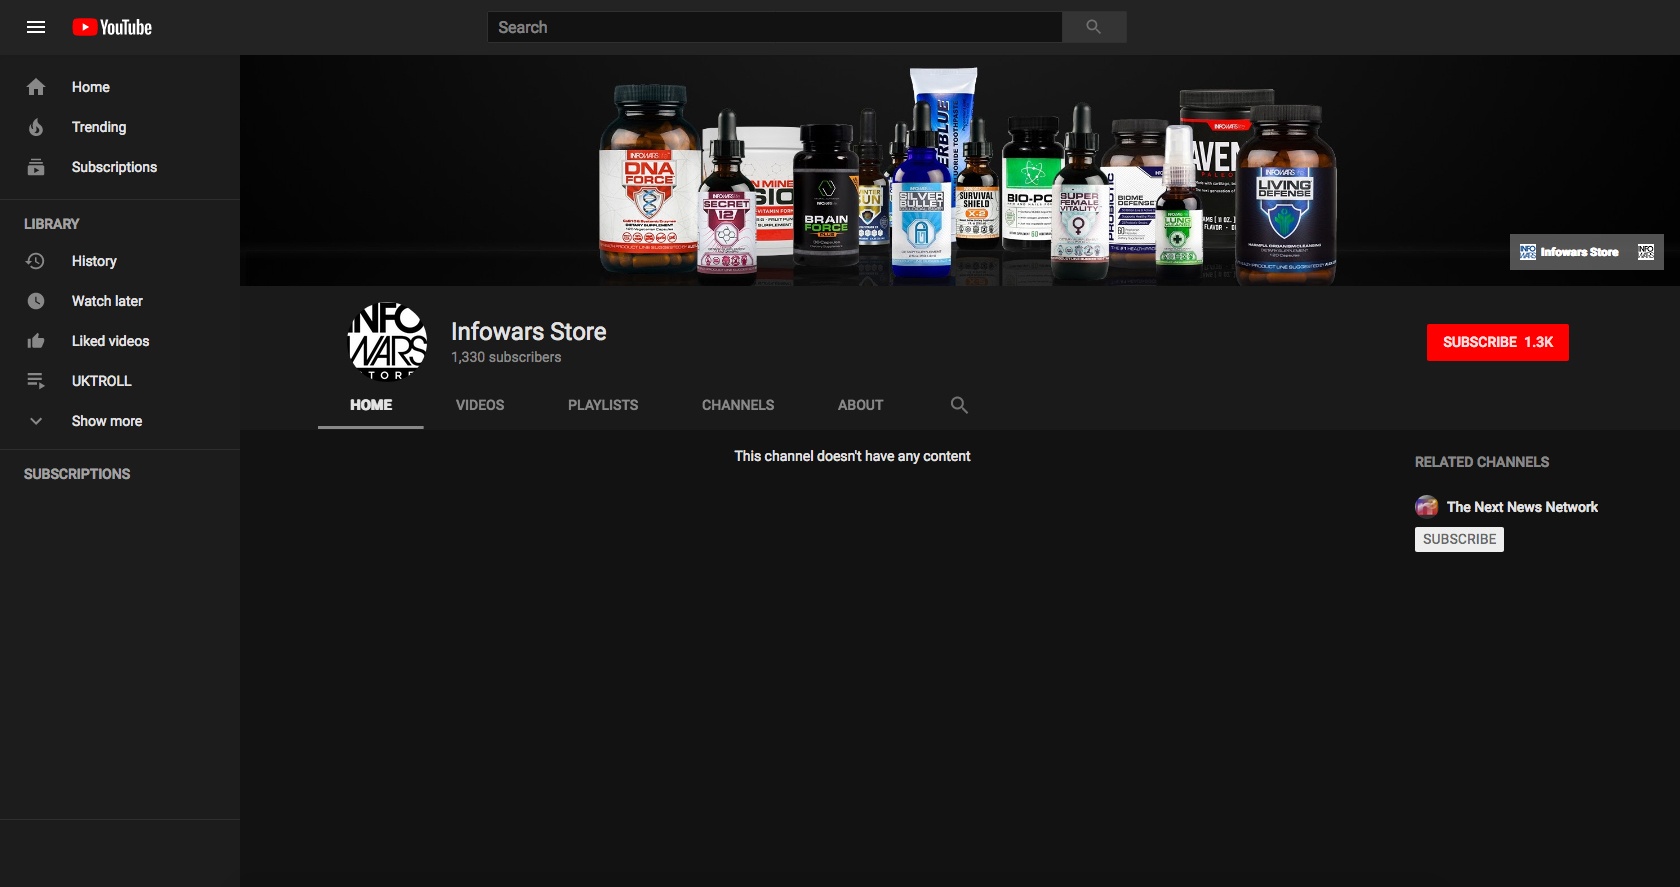Click the Trending flame icon
The image size is (1680, 887).
pos(36,127)
